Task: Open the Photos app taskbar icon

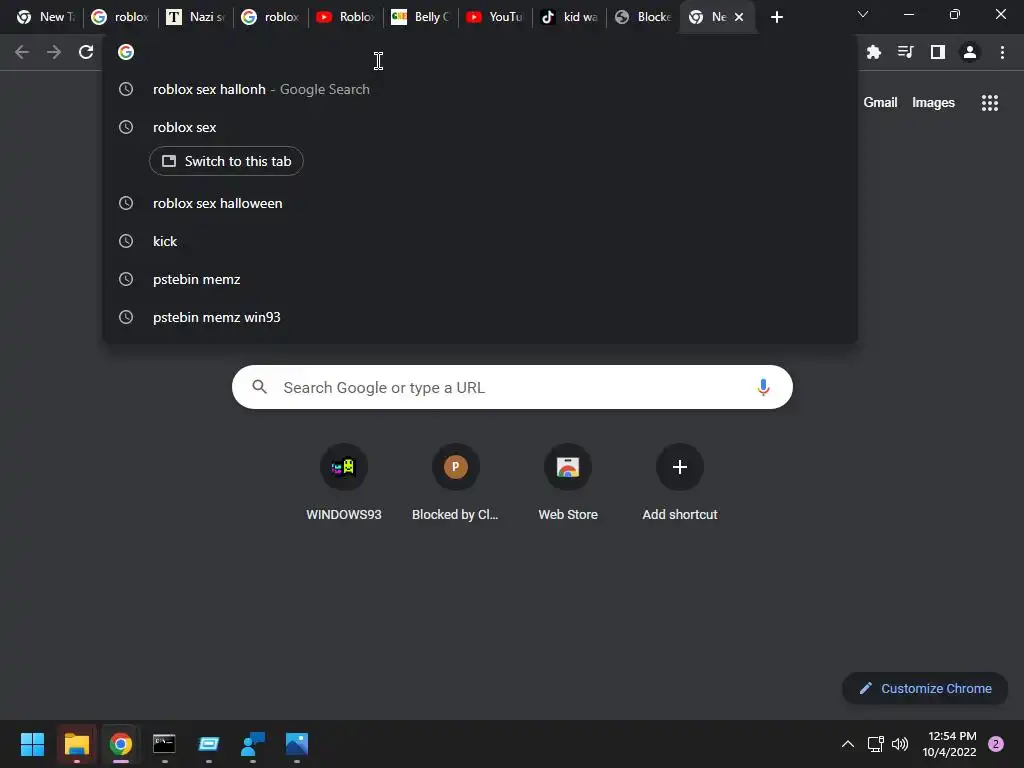Action: coord(296,744)
